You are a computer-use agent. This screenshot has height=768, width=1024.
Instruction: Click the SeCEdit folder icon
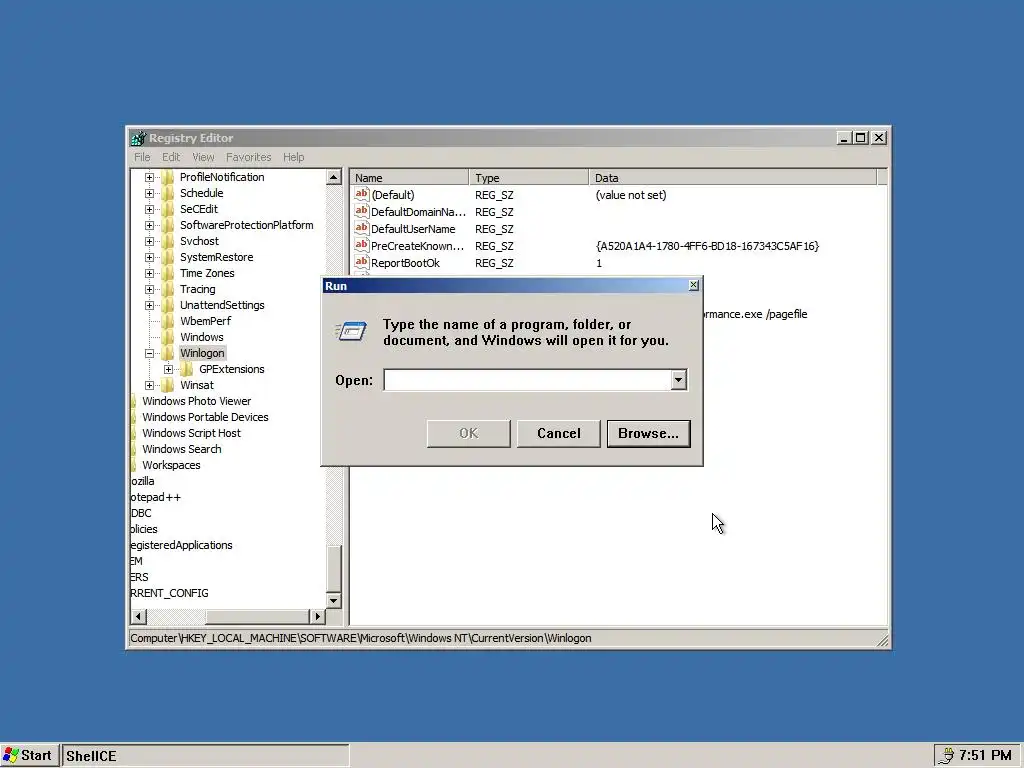(x=168, y=209)
